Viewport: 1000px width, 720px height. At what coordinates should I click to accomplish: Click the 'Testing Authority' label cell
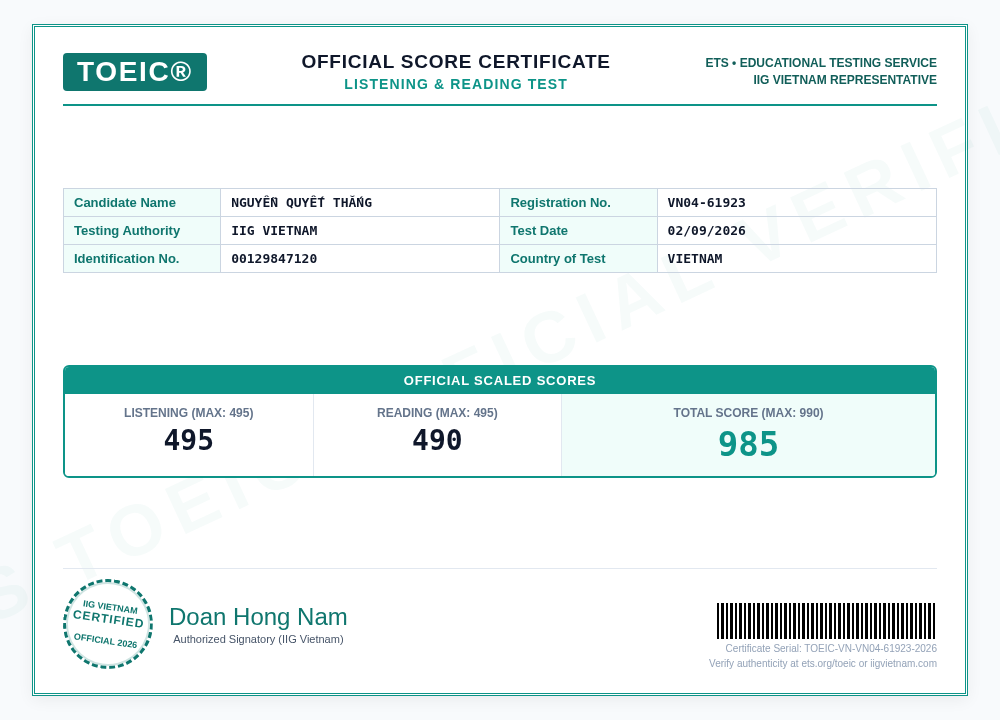point(142,231)
